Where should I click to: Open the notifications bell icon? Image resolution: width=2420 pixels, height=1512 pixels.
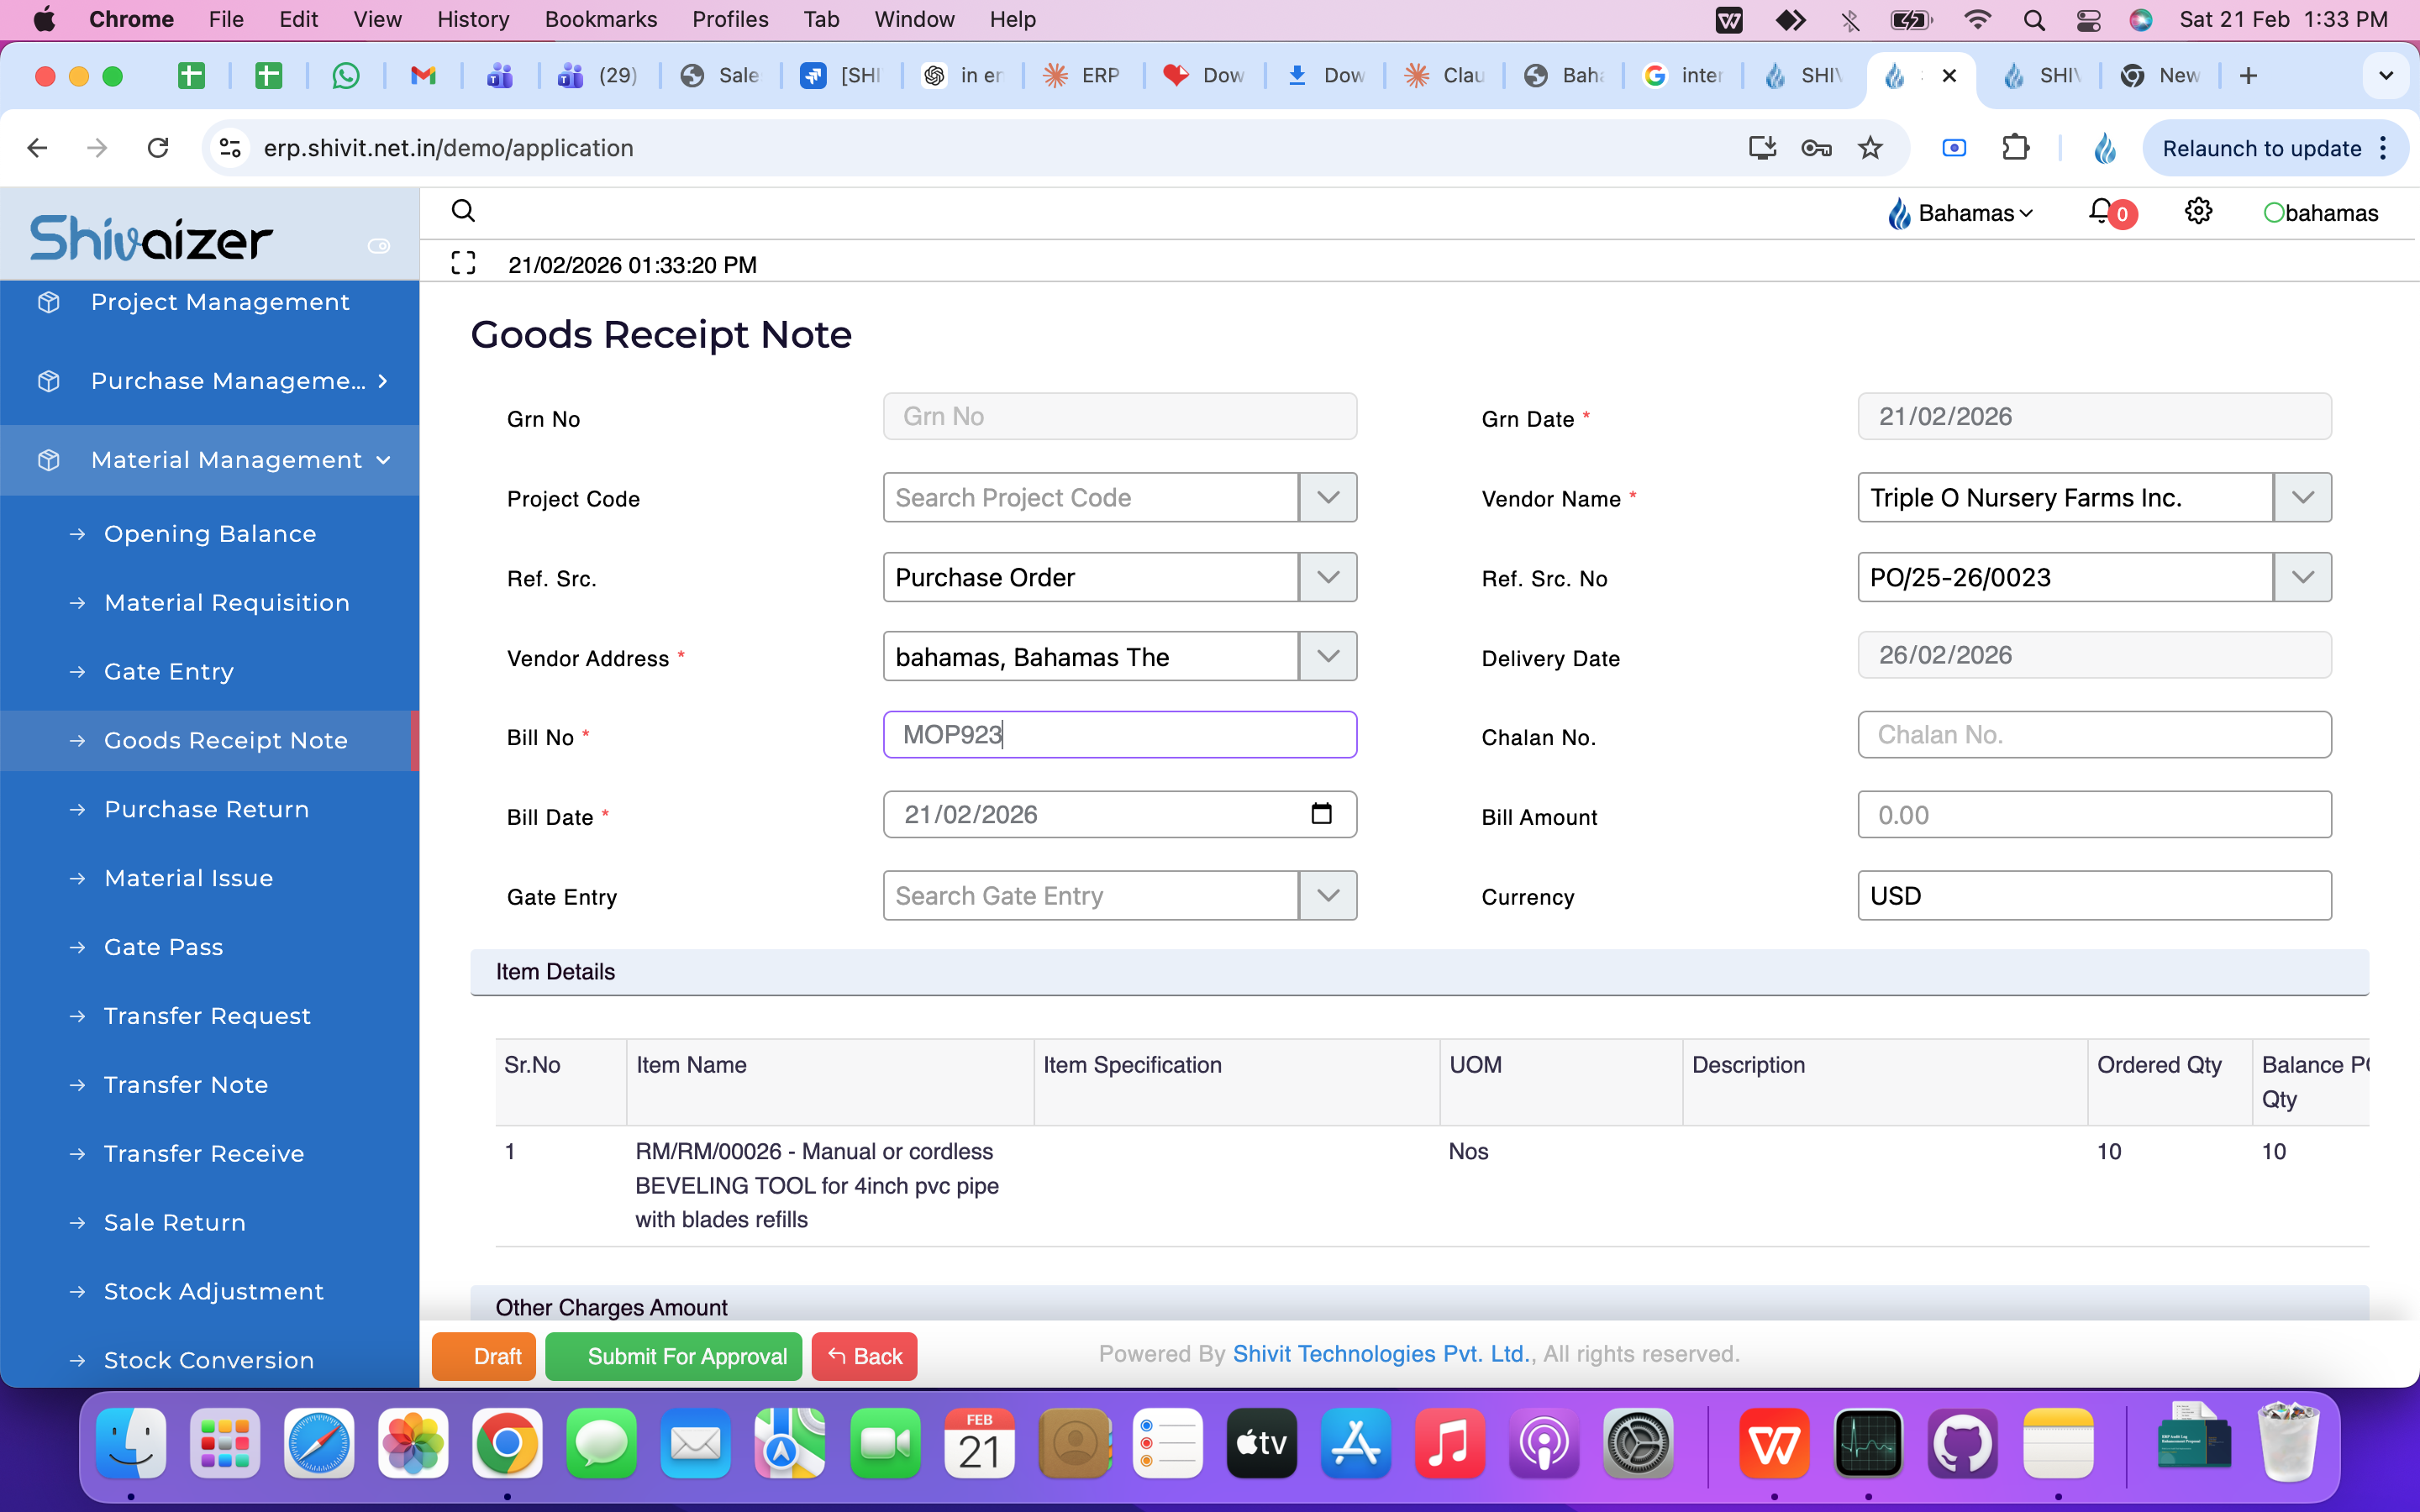2100,212
